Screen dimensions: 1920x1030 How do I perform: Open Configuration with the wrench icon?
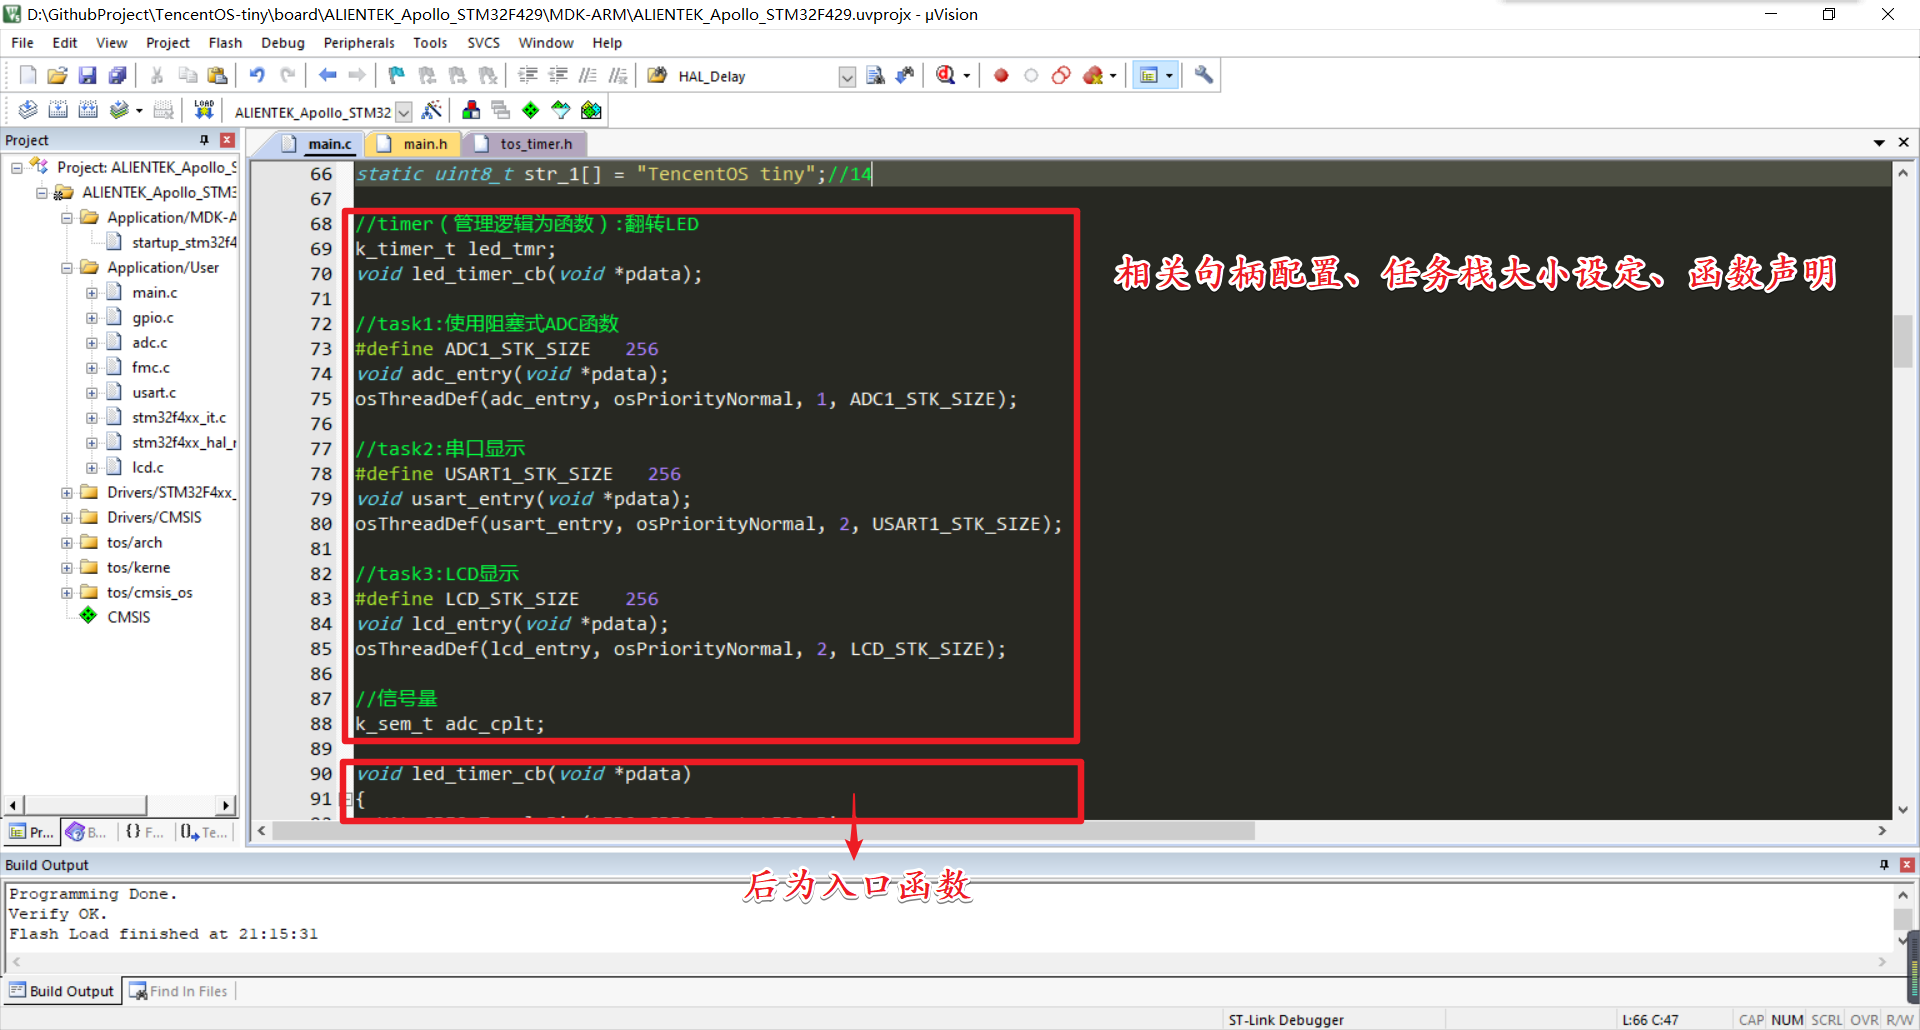click(x=1204, y=75)
